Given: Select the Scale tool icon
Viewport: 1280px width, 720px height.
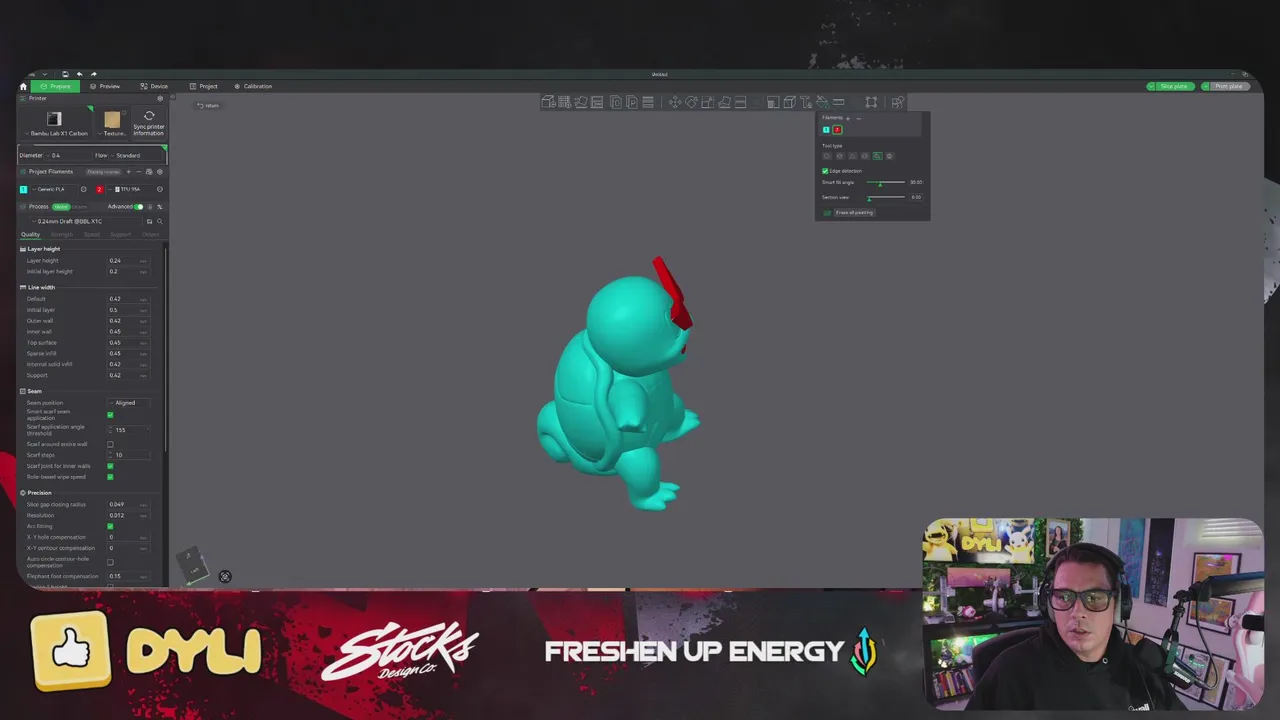Looking at the screenshot, I should pos(707,102).
